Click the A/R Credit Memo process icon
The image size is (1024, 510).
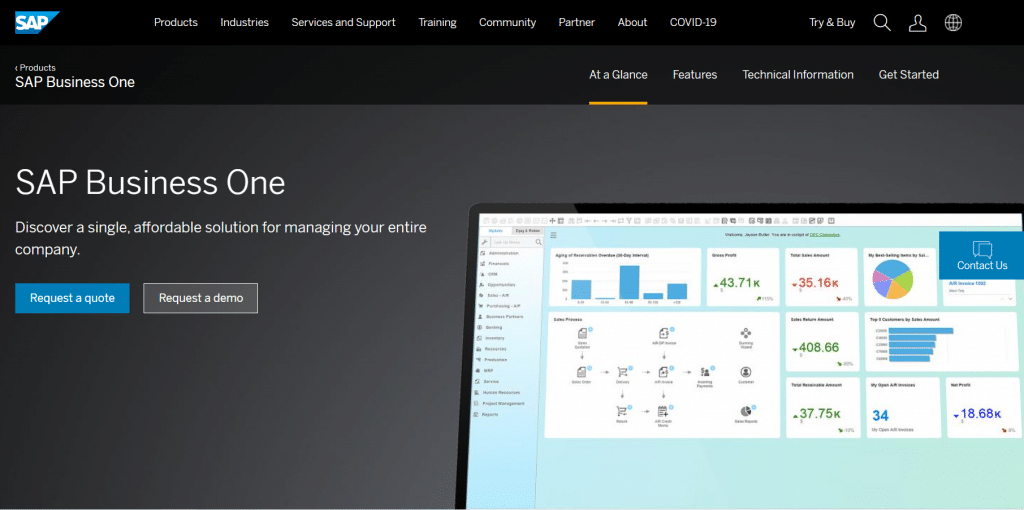[x=664, y=411]
